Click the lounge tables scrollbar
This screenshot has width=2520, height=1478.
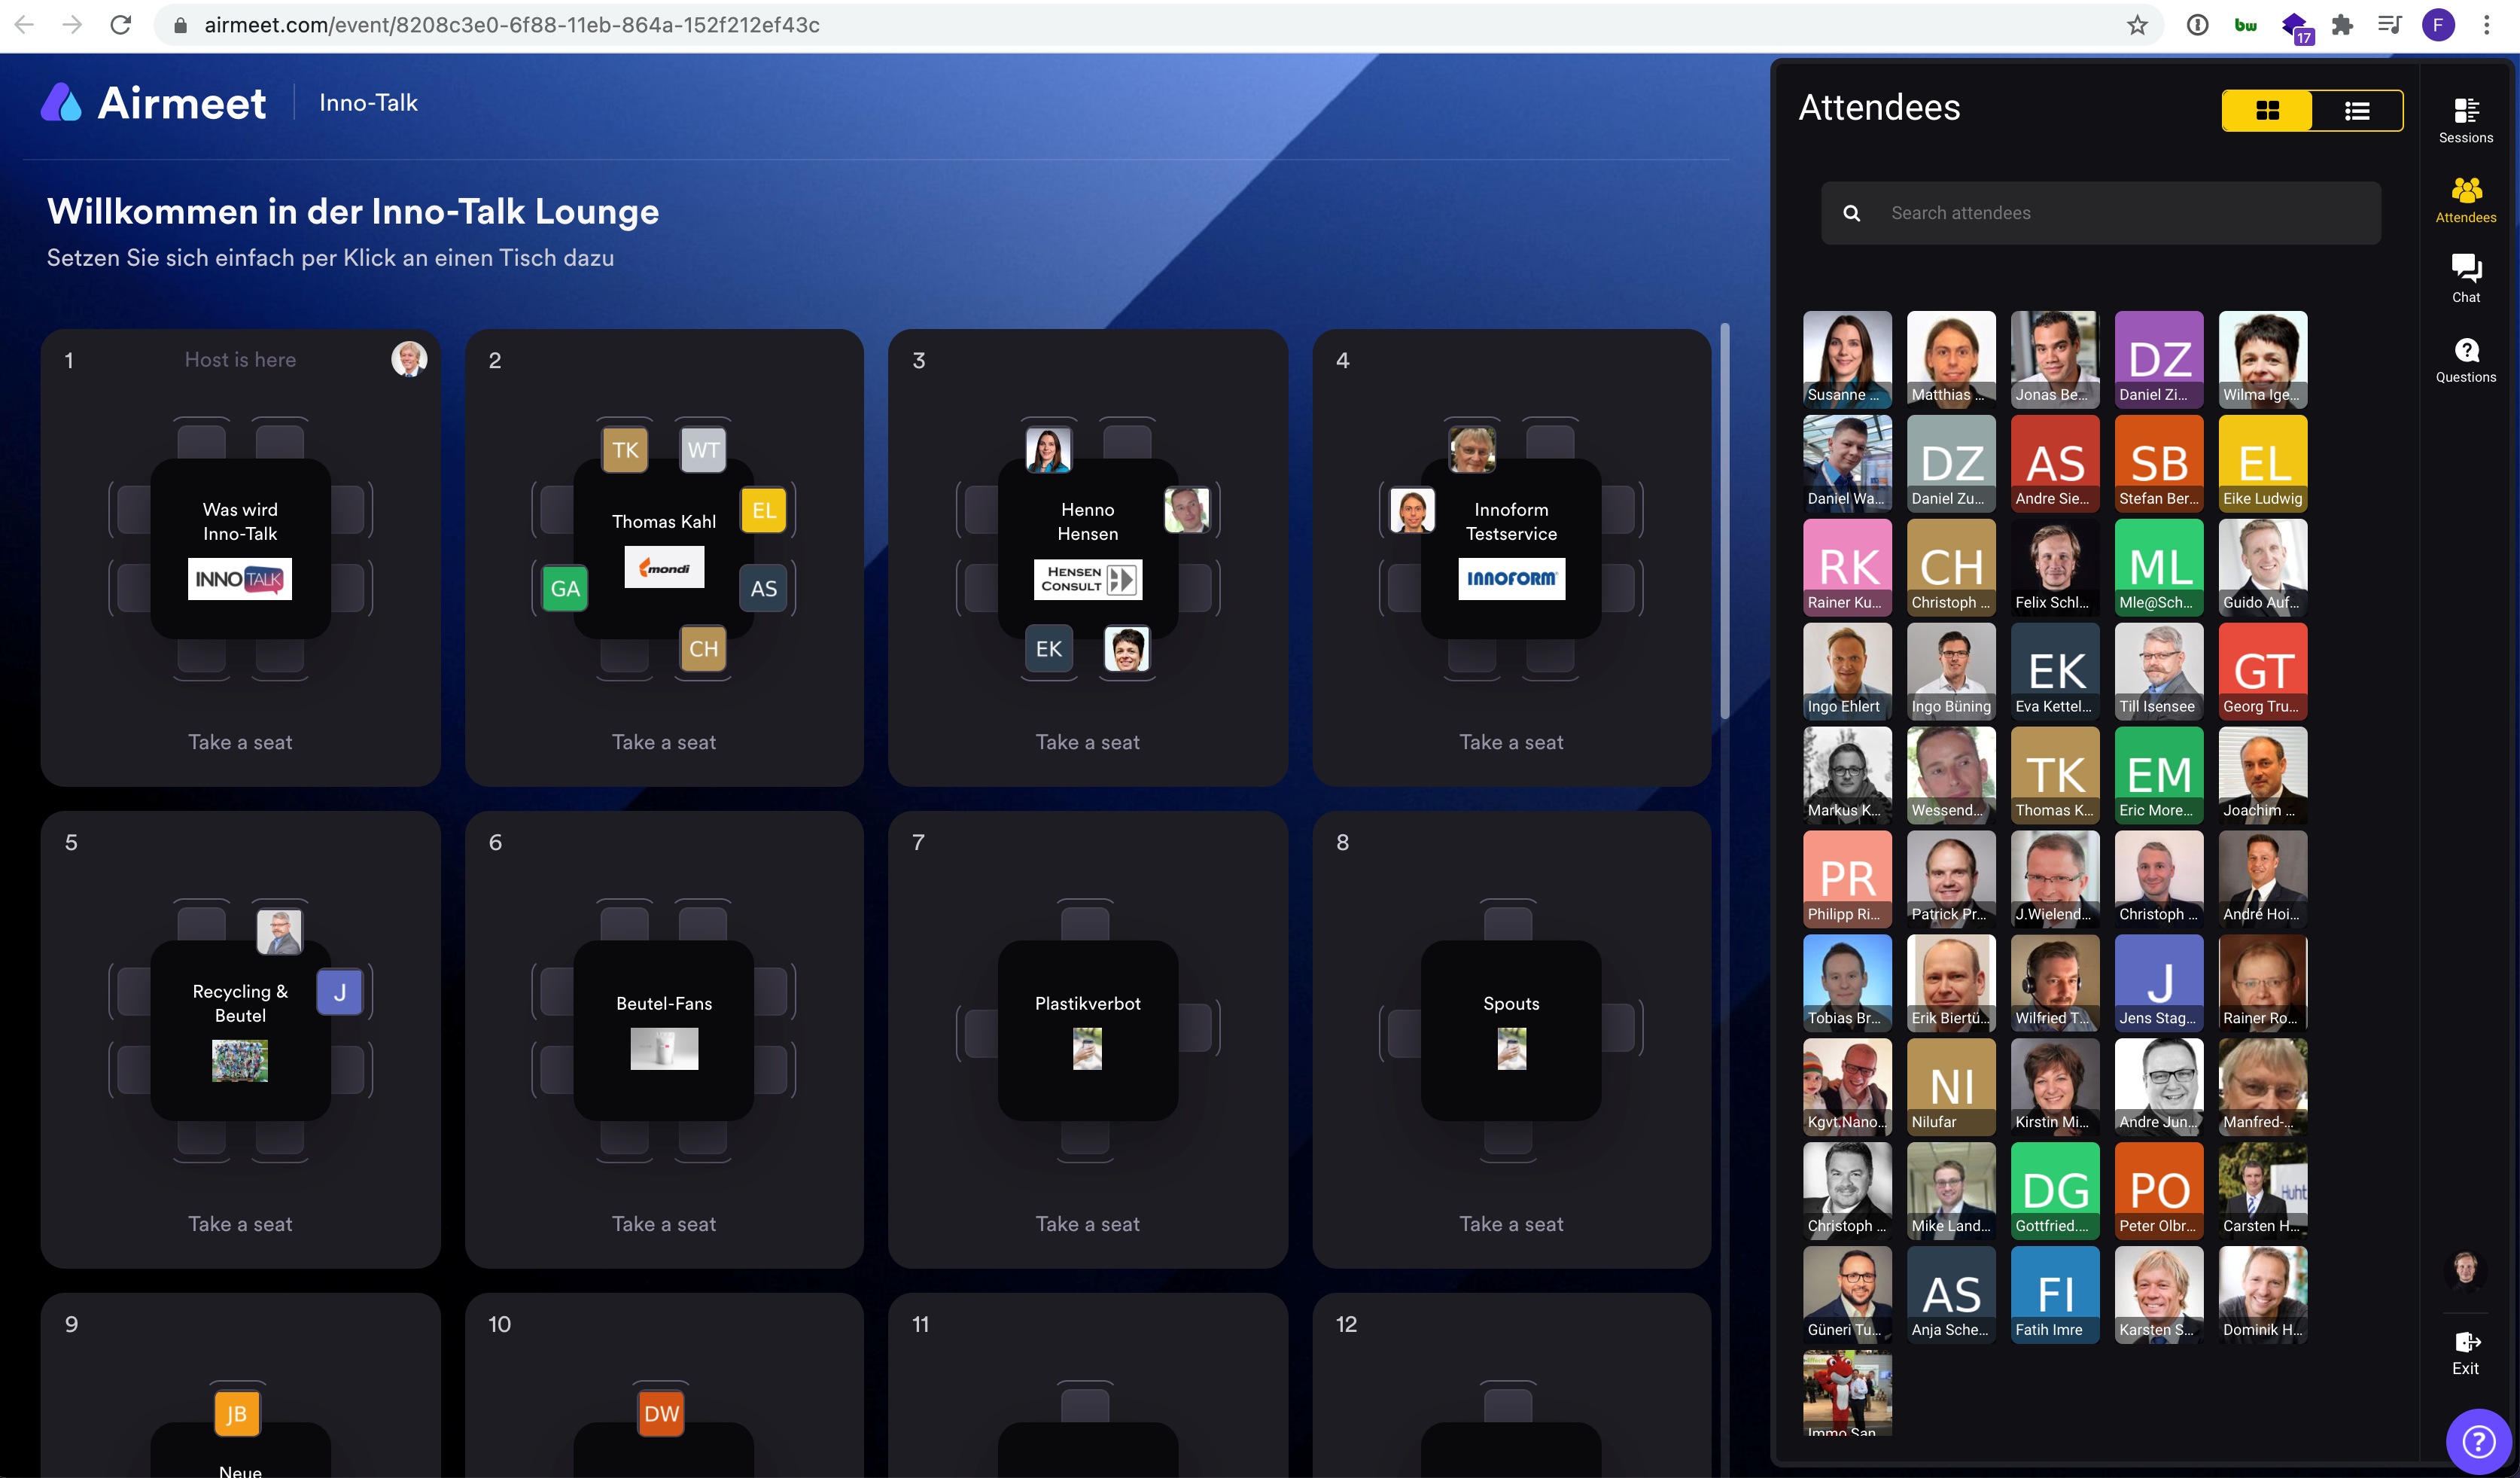[x=1724, y=520]
